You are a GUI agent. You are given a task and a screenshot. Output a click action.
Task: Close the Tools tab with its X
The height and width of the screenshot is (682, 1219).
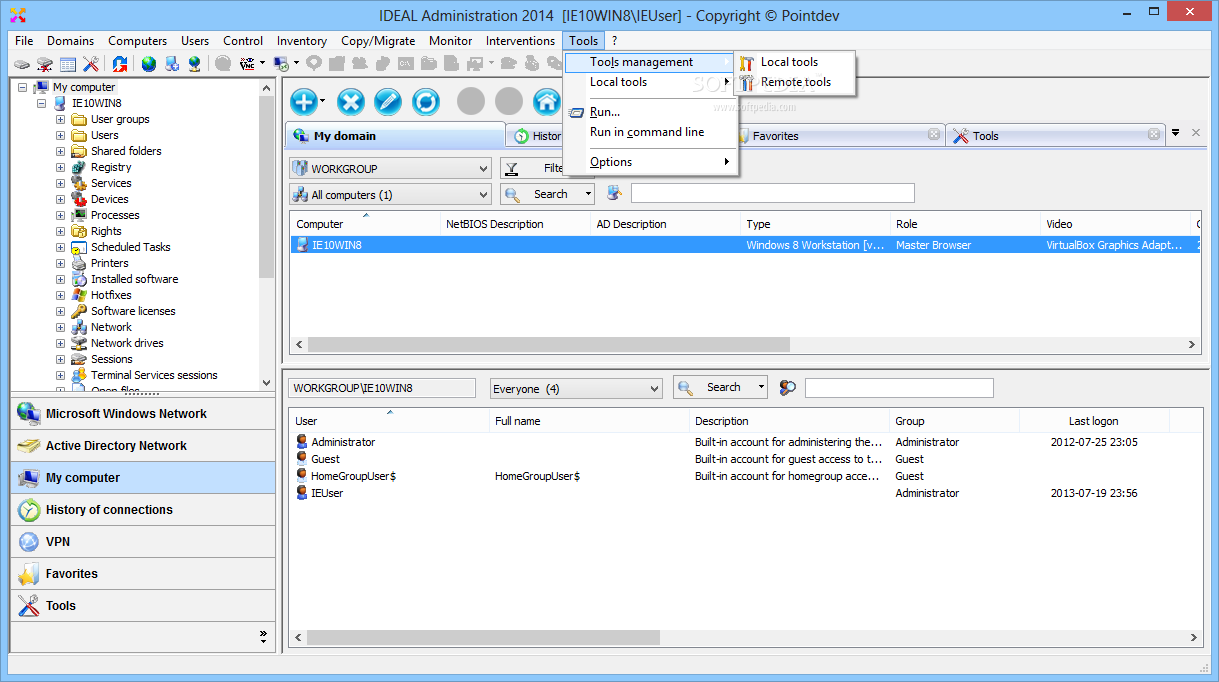coord(1154,134)
